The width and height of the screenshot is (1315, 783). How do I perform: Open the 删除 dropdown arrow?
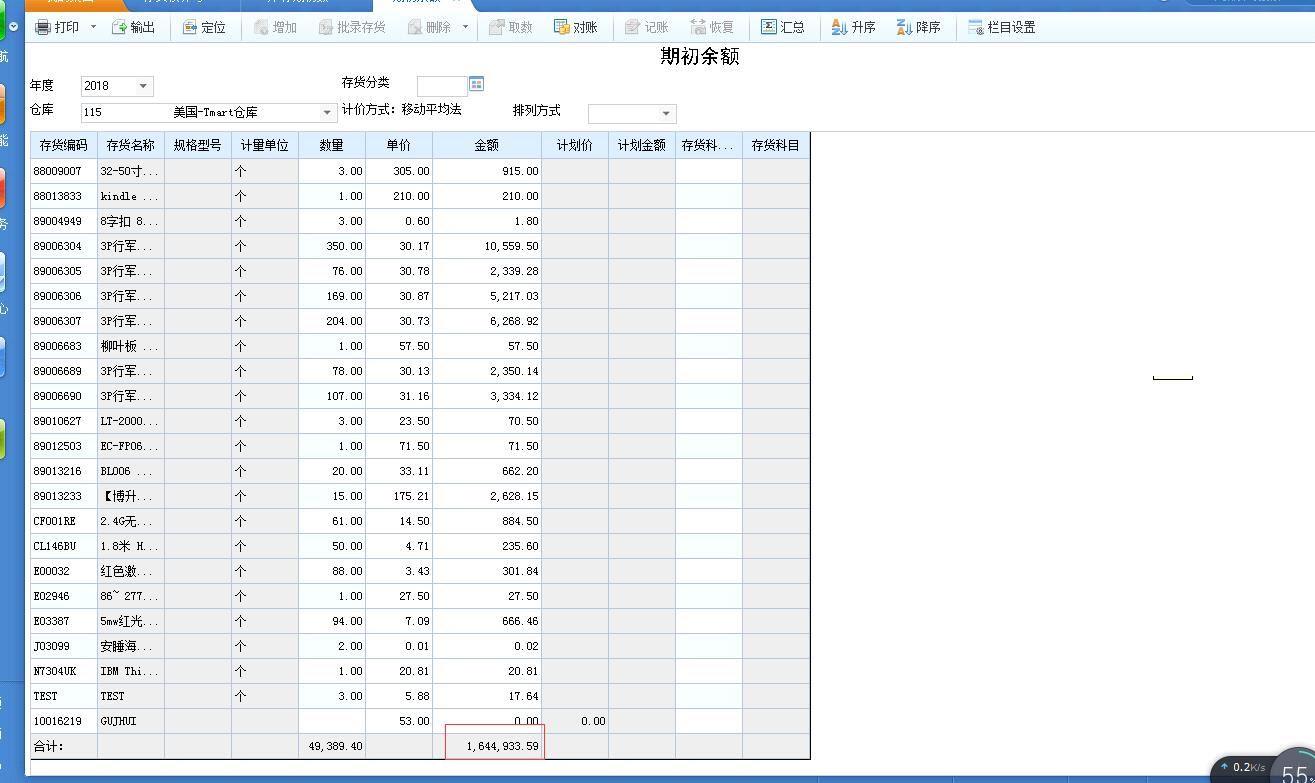(x=465, y=27)
